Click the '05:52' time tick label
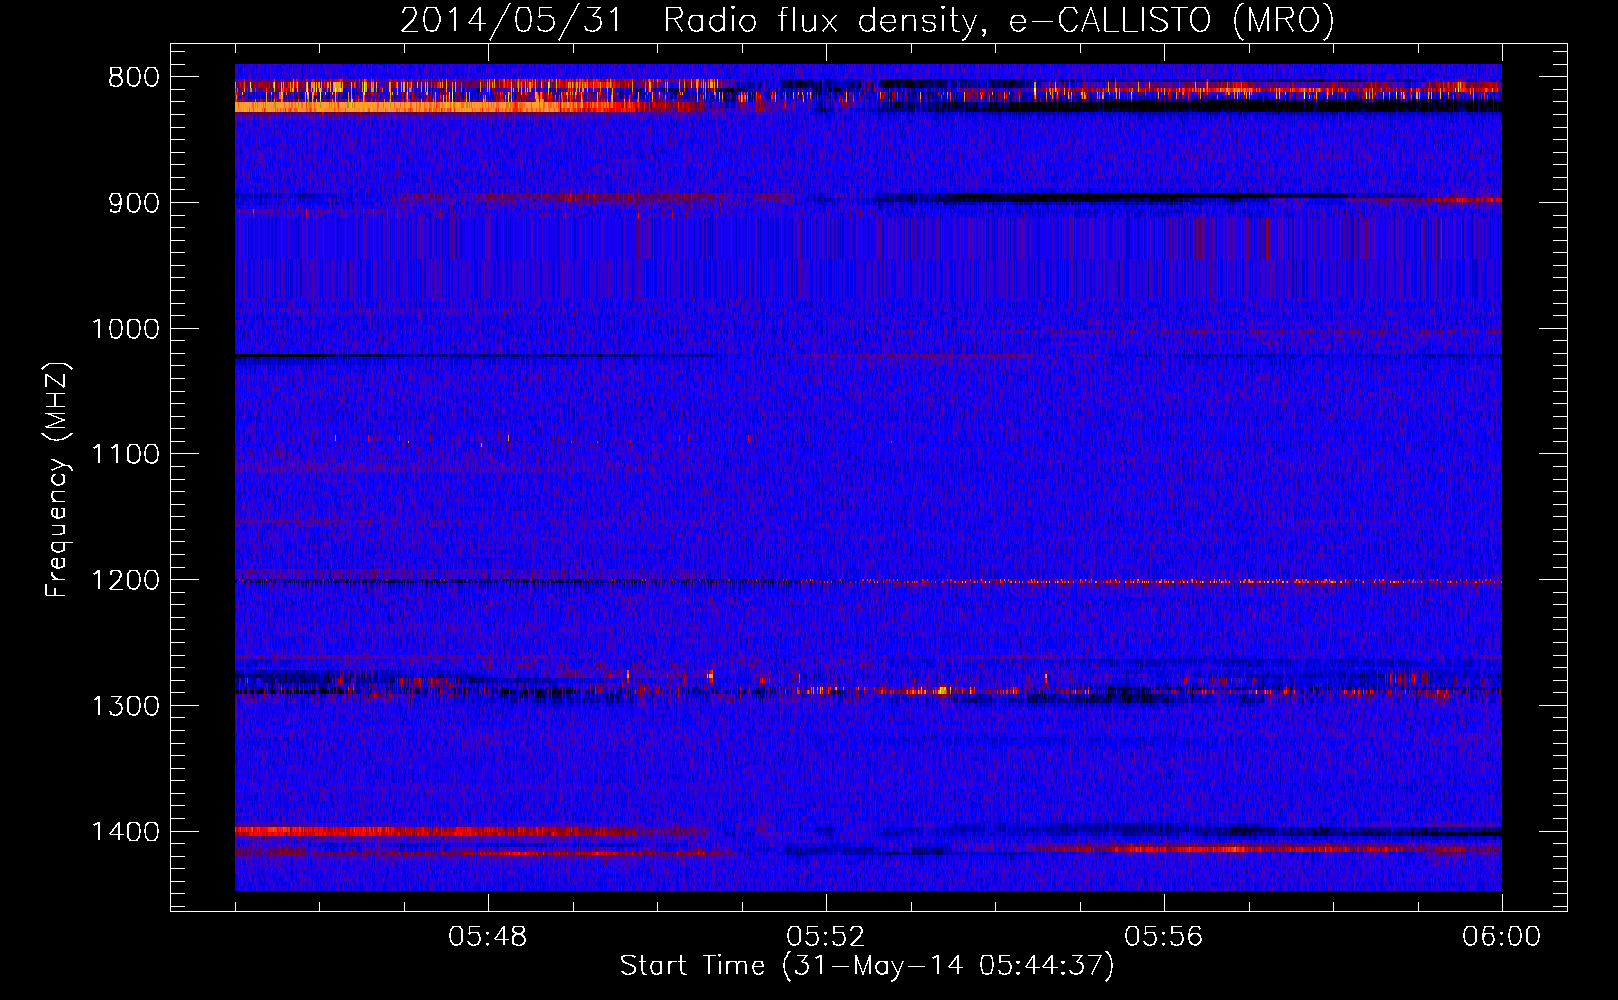 (826, 937)
